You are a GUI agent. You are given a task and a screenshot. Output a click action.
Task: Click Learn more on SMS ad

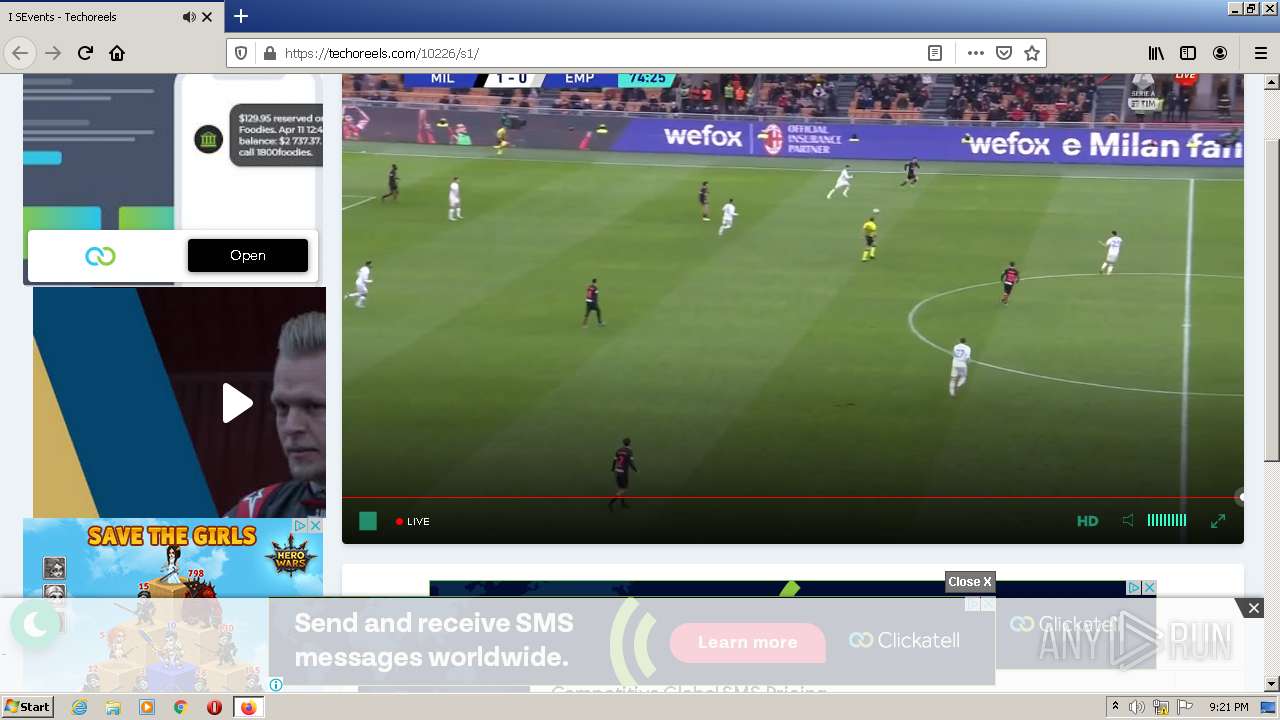(x=748, y=642)
